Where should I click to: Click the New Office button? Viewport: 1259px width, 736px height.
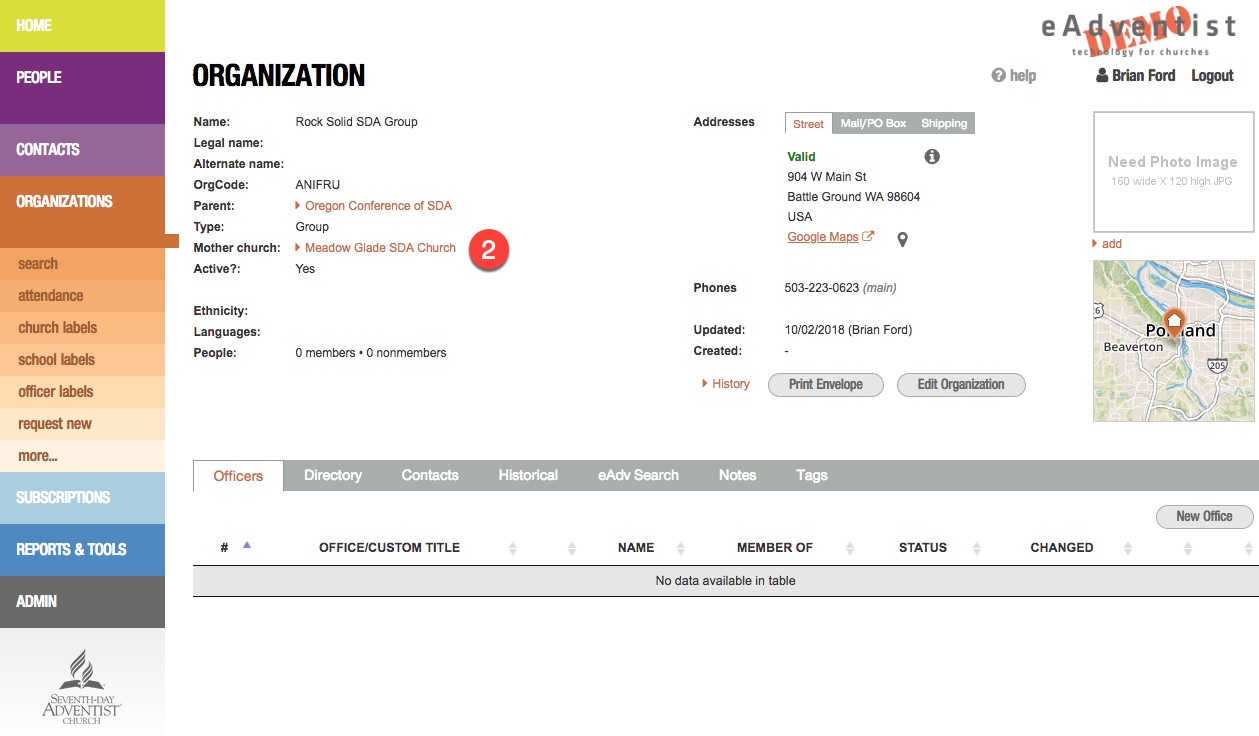click(x=1204, y=517)
